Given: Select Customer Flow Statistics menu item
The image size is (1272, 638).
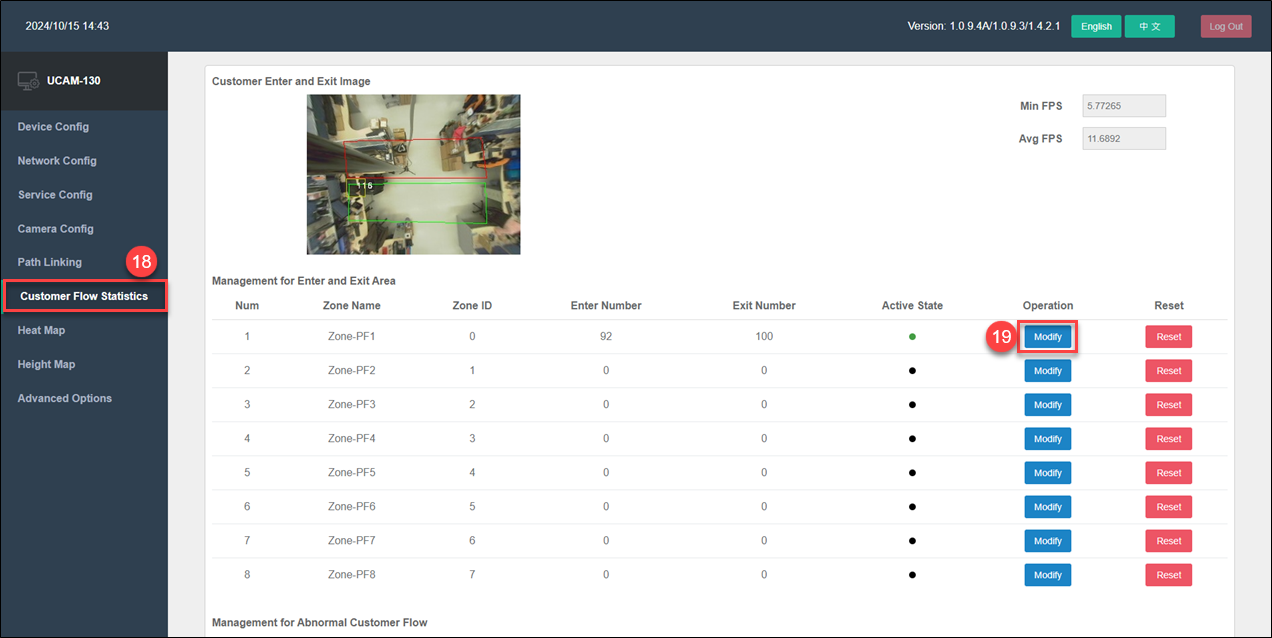Looking at the screenshot, I should 84,296.
